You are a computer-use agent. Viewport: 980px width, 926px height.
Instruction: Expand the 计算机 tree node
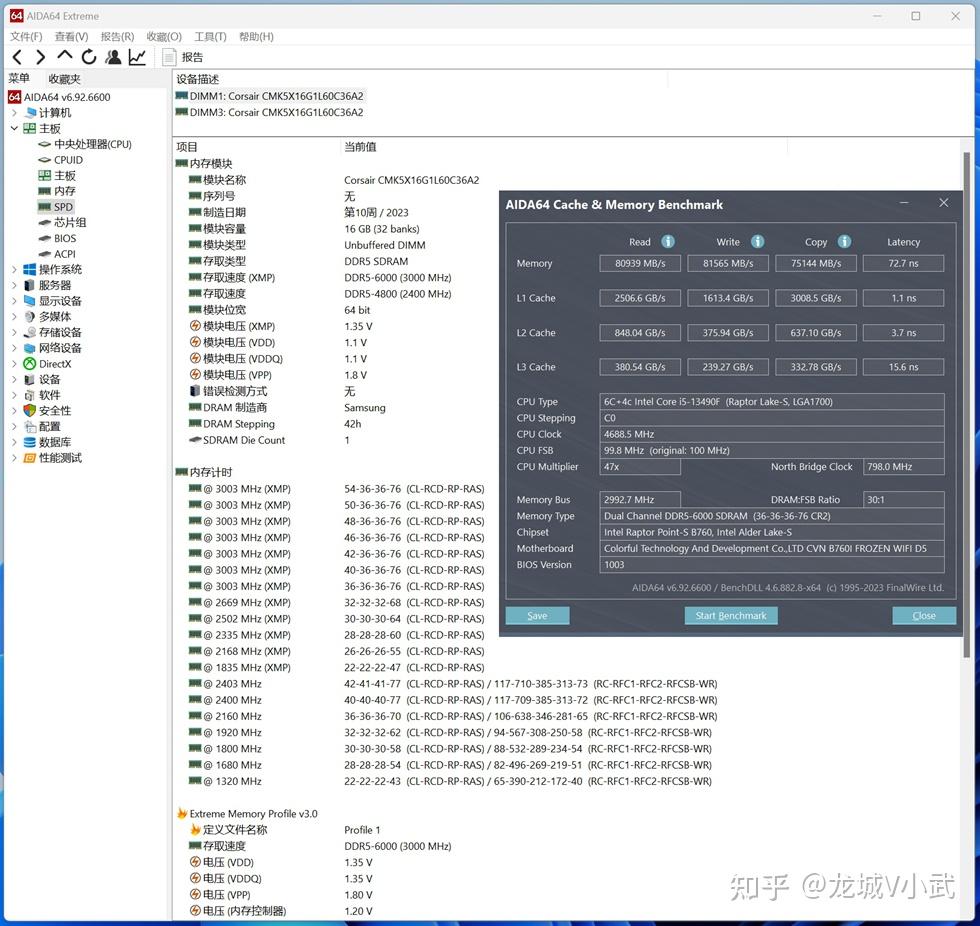[x=14, y=113]
